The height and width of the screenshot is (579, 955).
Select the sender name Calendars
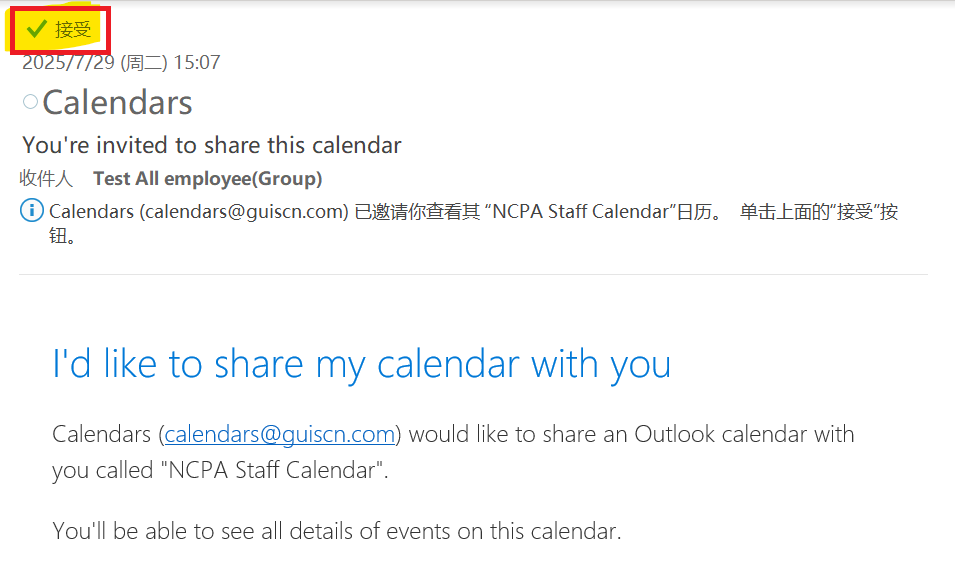click(x=117, y=102)
